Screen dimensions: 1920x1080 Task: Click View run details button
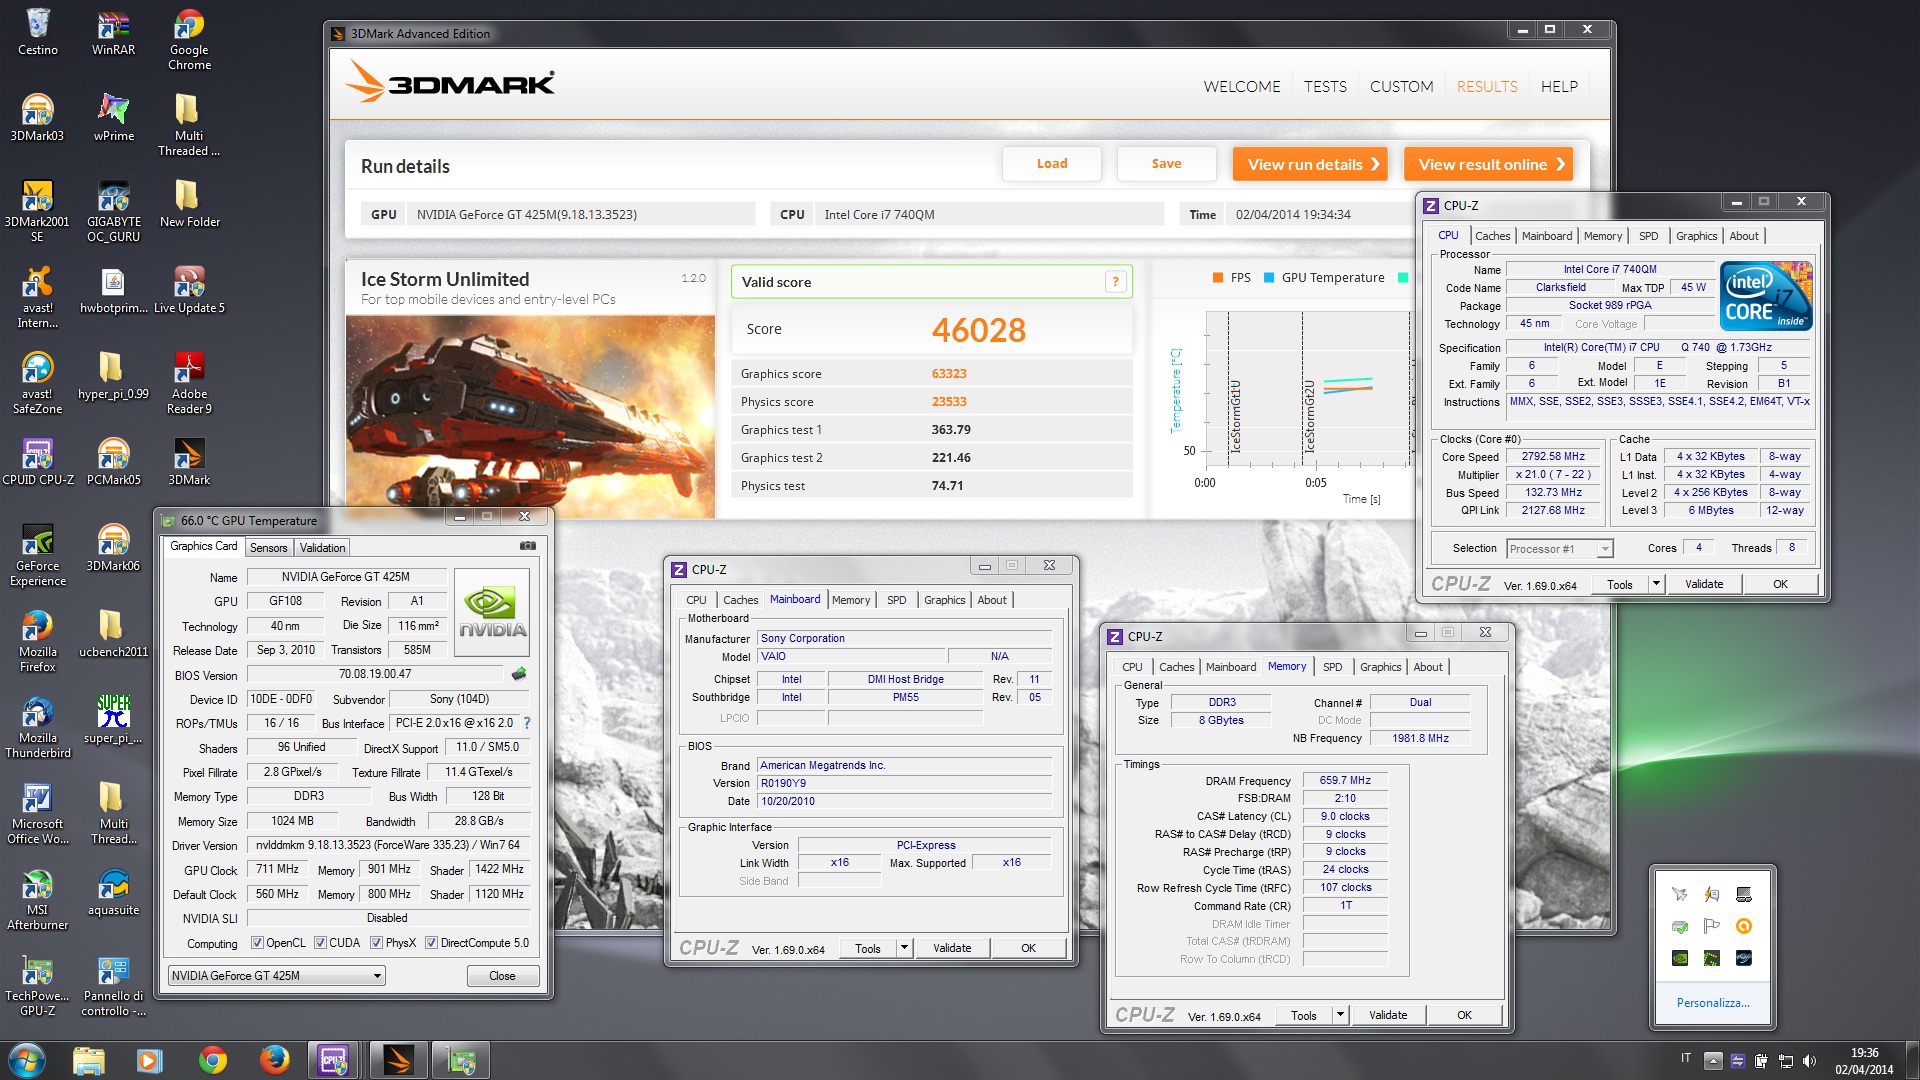click(1310, 164)
